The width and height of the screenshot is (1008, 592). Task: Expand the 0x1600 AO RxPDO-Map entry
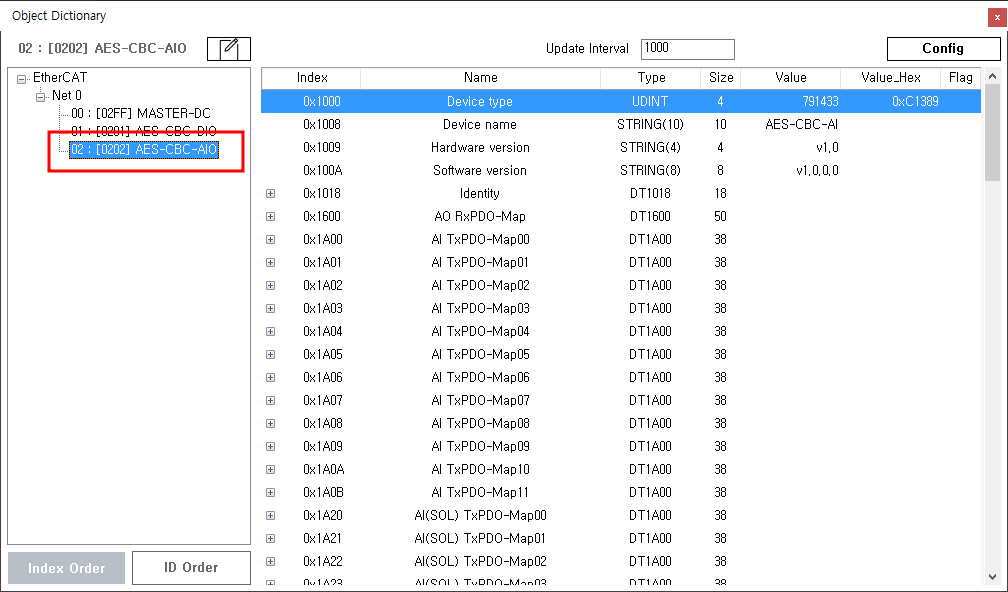coord(270,217)
